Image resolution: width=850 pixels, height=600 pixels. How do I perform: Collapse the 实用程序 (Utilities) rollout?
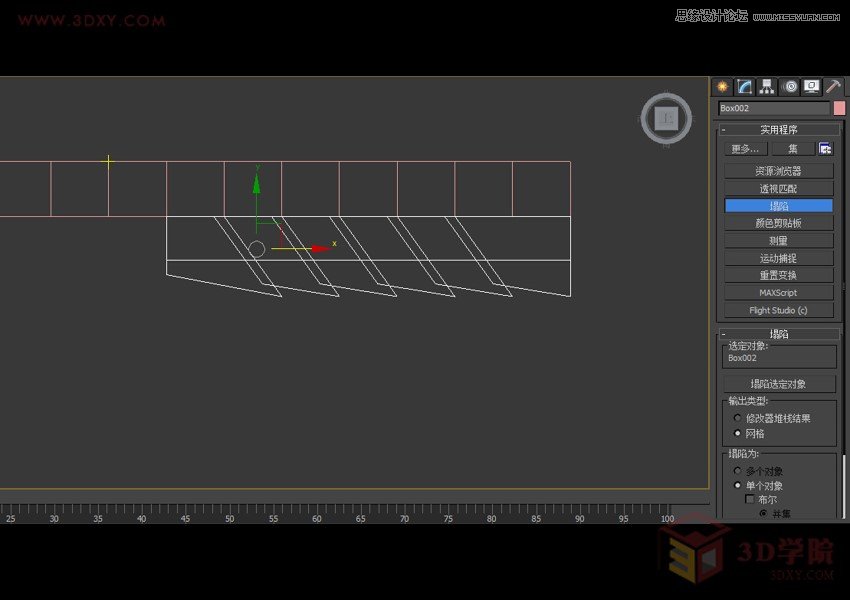point(723,128)
